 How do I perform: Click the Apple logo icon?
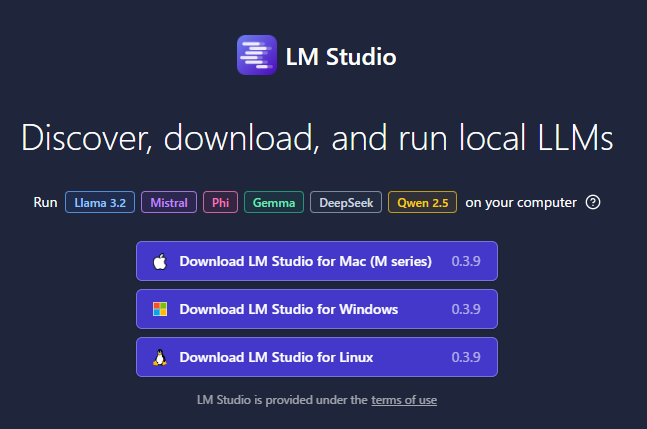tap(160, 261)
